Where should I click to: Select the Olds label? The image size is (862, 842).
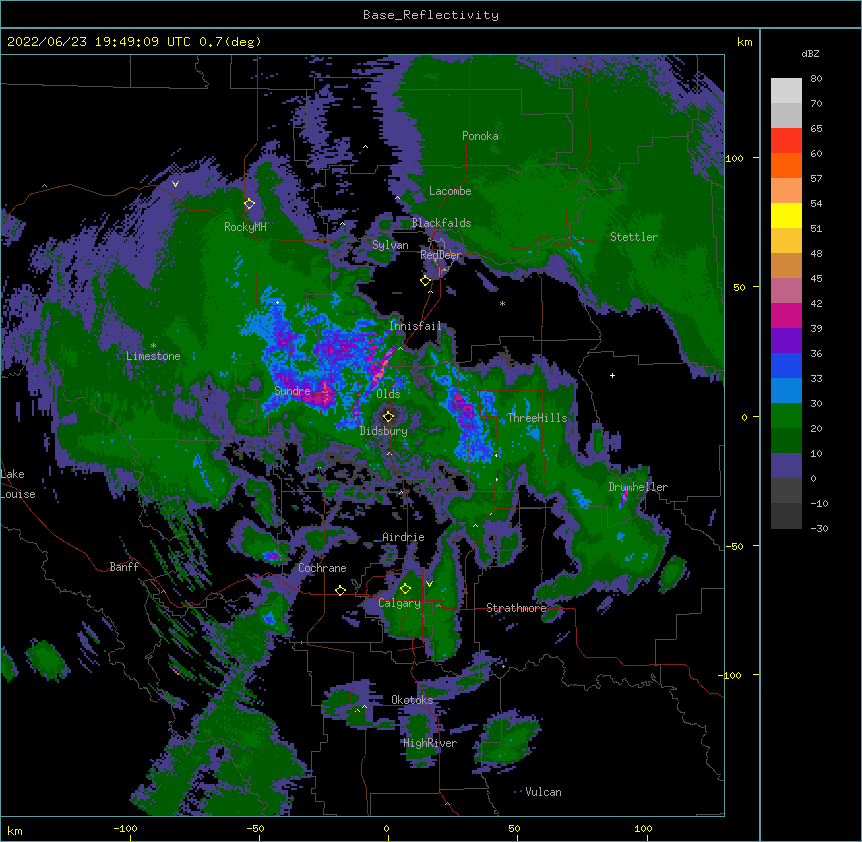(388, 394)
